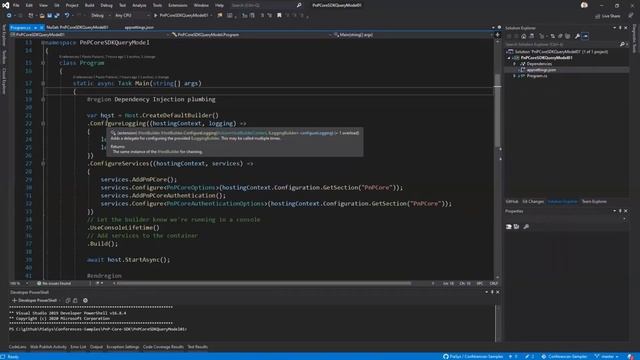Expand the Dependencies node in Solution Explorer
The height and width of the screenshot is (360, 640).
(x=514, y=64)
